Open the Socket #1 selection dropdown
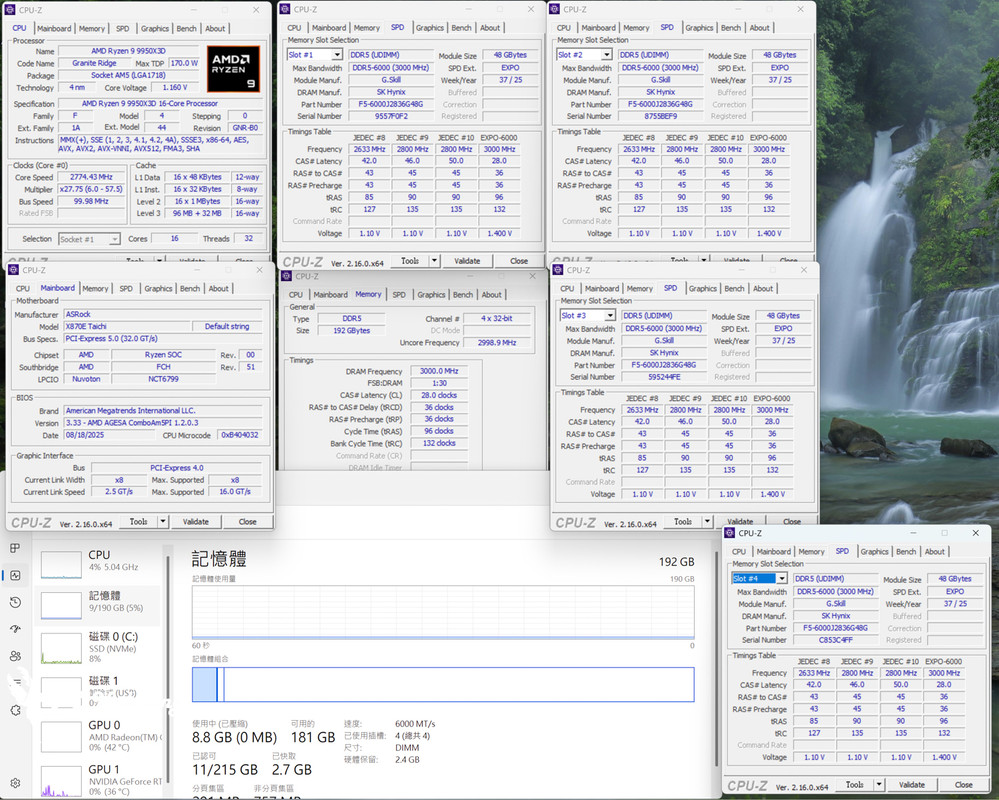The image size is (999, 800). 114,239
